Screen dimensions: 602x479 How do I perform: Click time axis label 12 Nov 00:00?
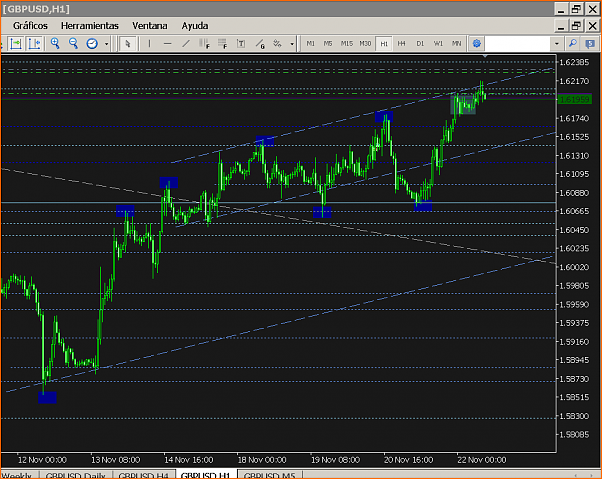(42, 460)
